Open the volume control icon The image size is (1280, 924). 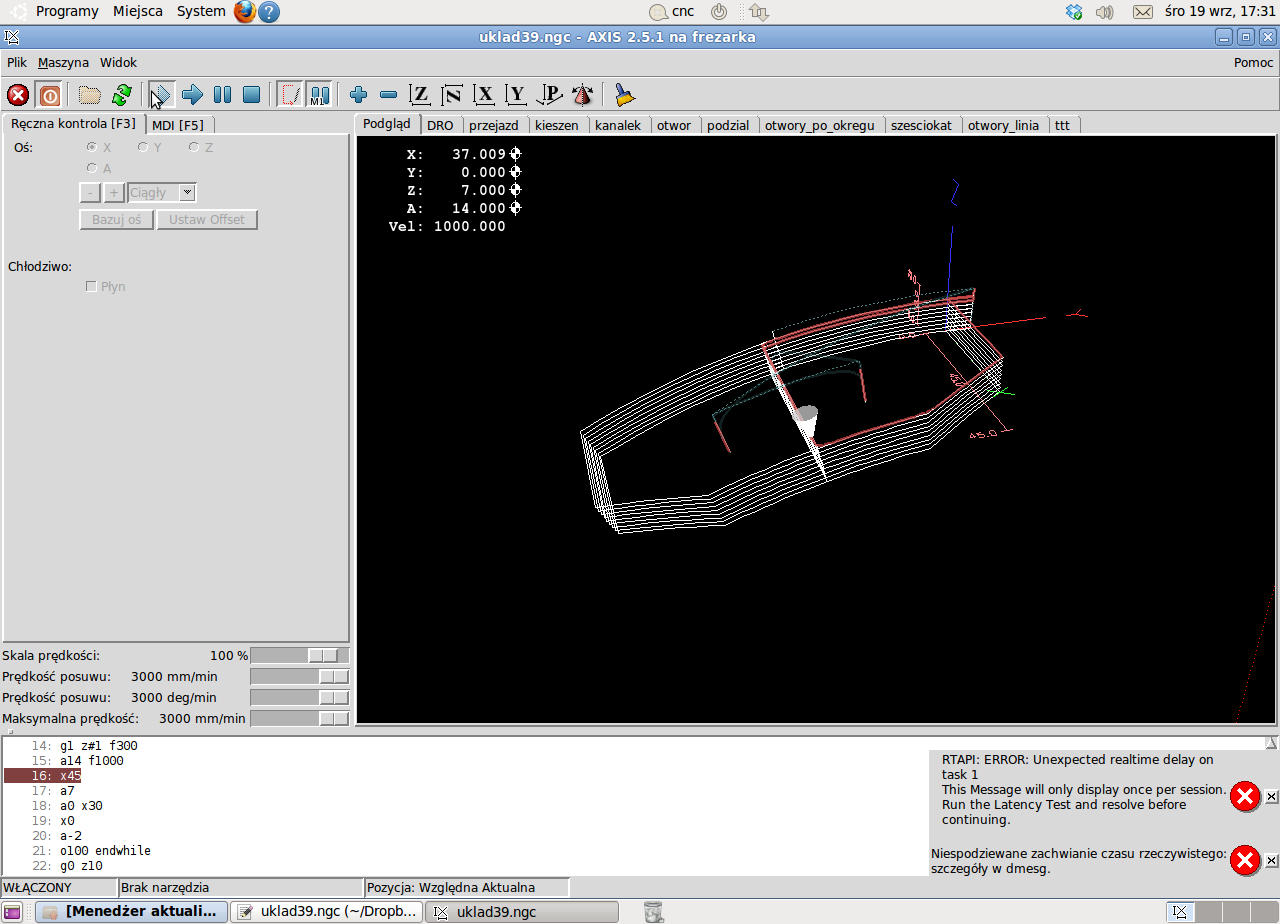point(1104,12)
